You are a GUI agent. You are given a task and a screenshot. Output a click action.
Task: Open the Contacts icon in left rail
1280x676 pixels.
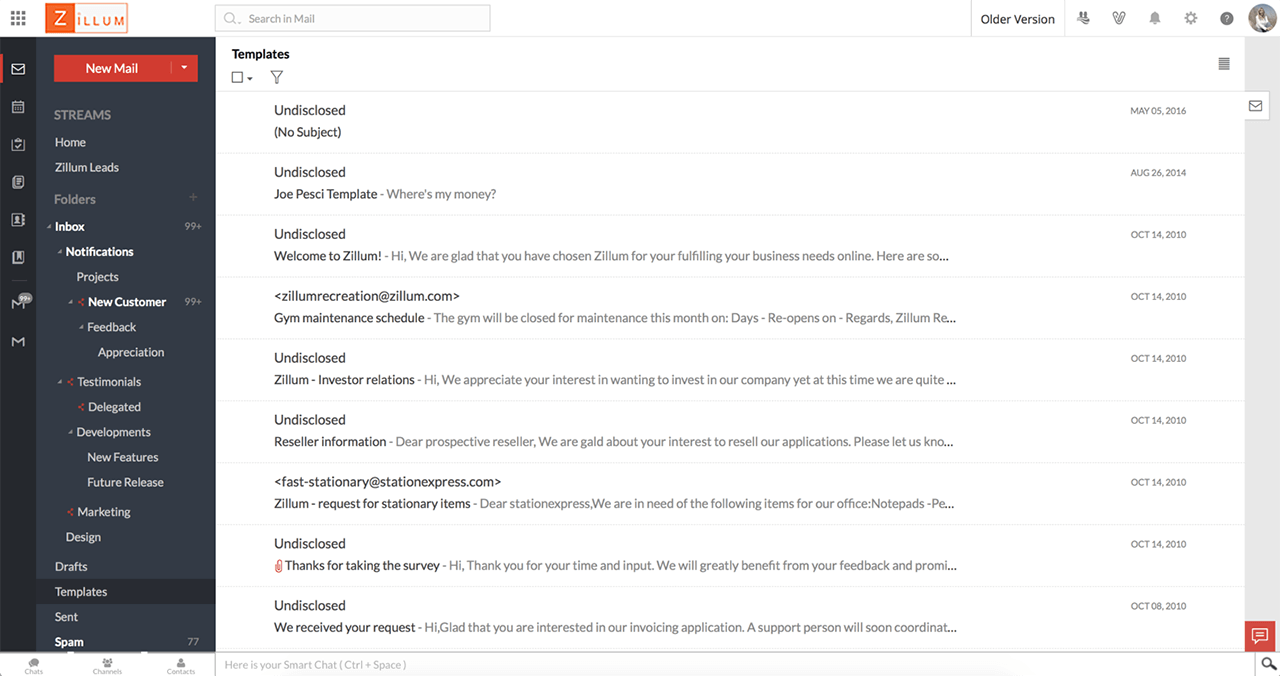point(18,220)
